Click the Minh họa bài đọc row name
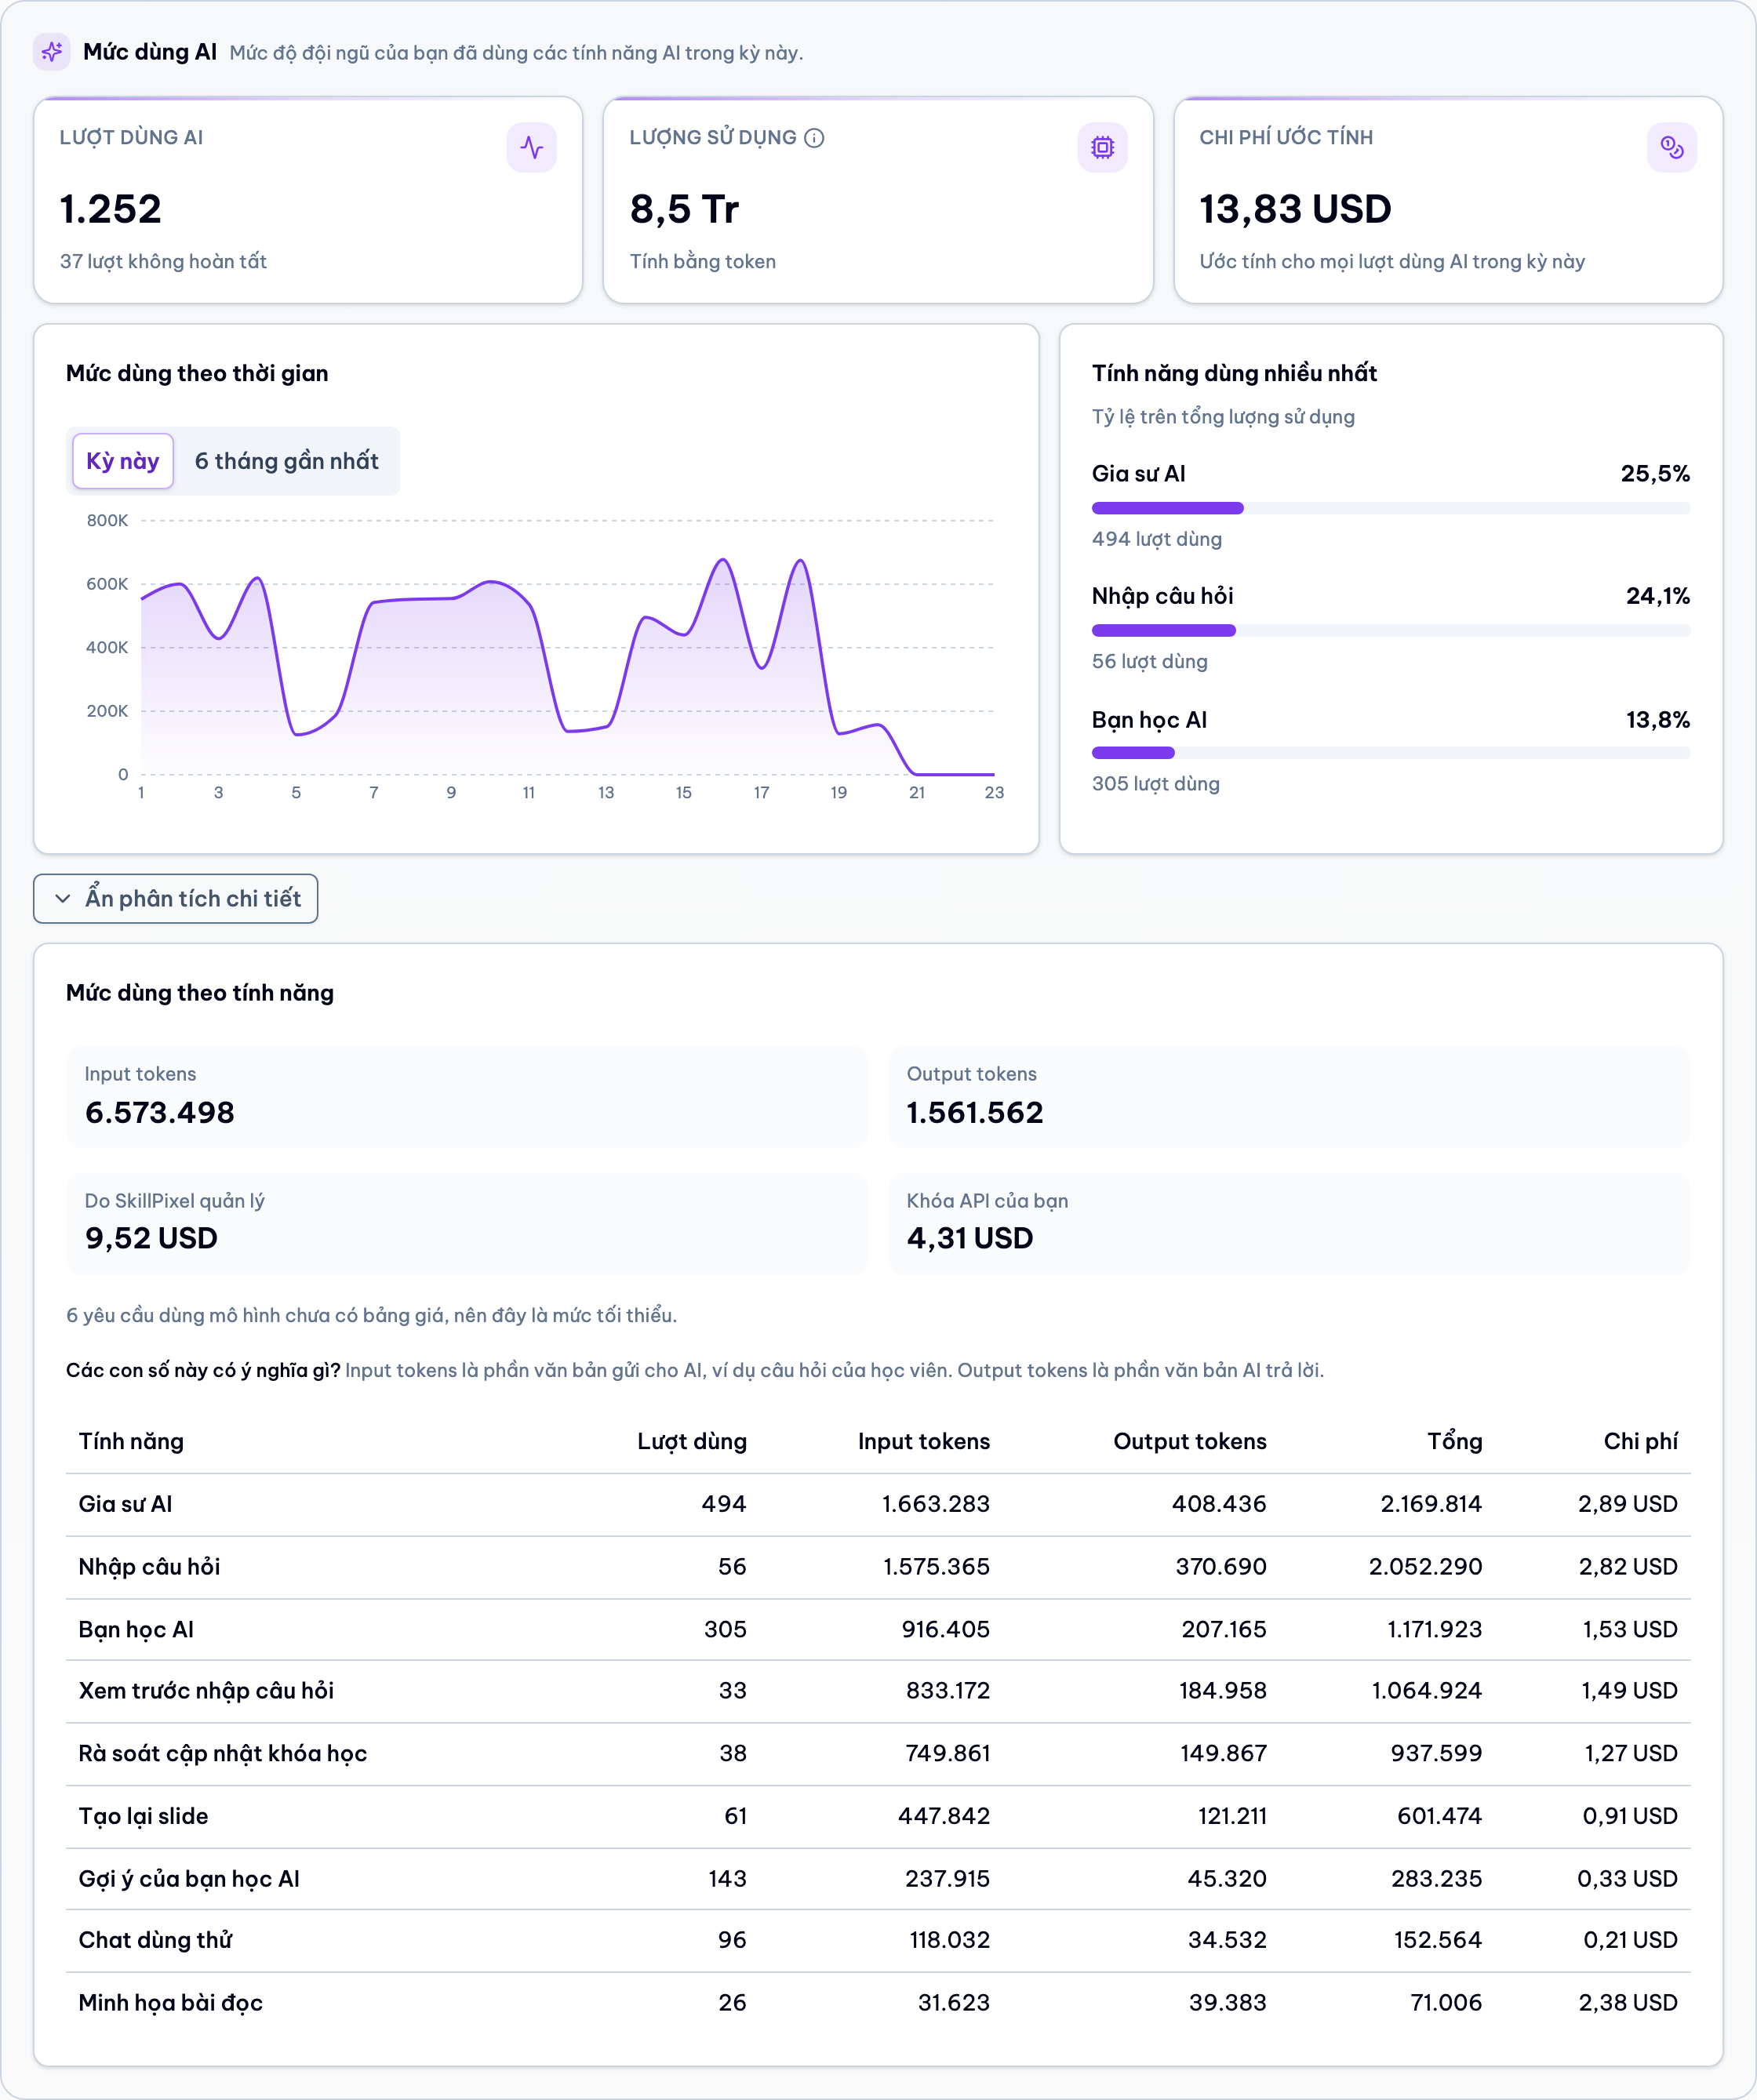 pyautogui.click(x=171, y=2003)
